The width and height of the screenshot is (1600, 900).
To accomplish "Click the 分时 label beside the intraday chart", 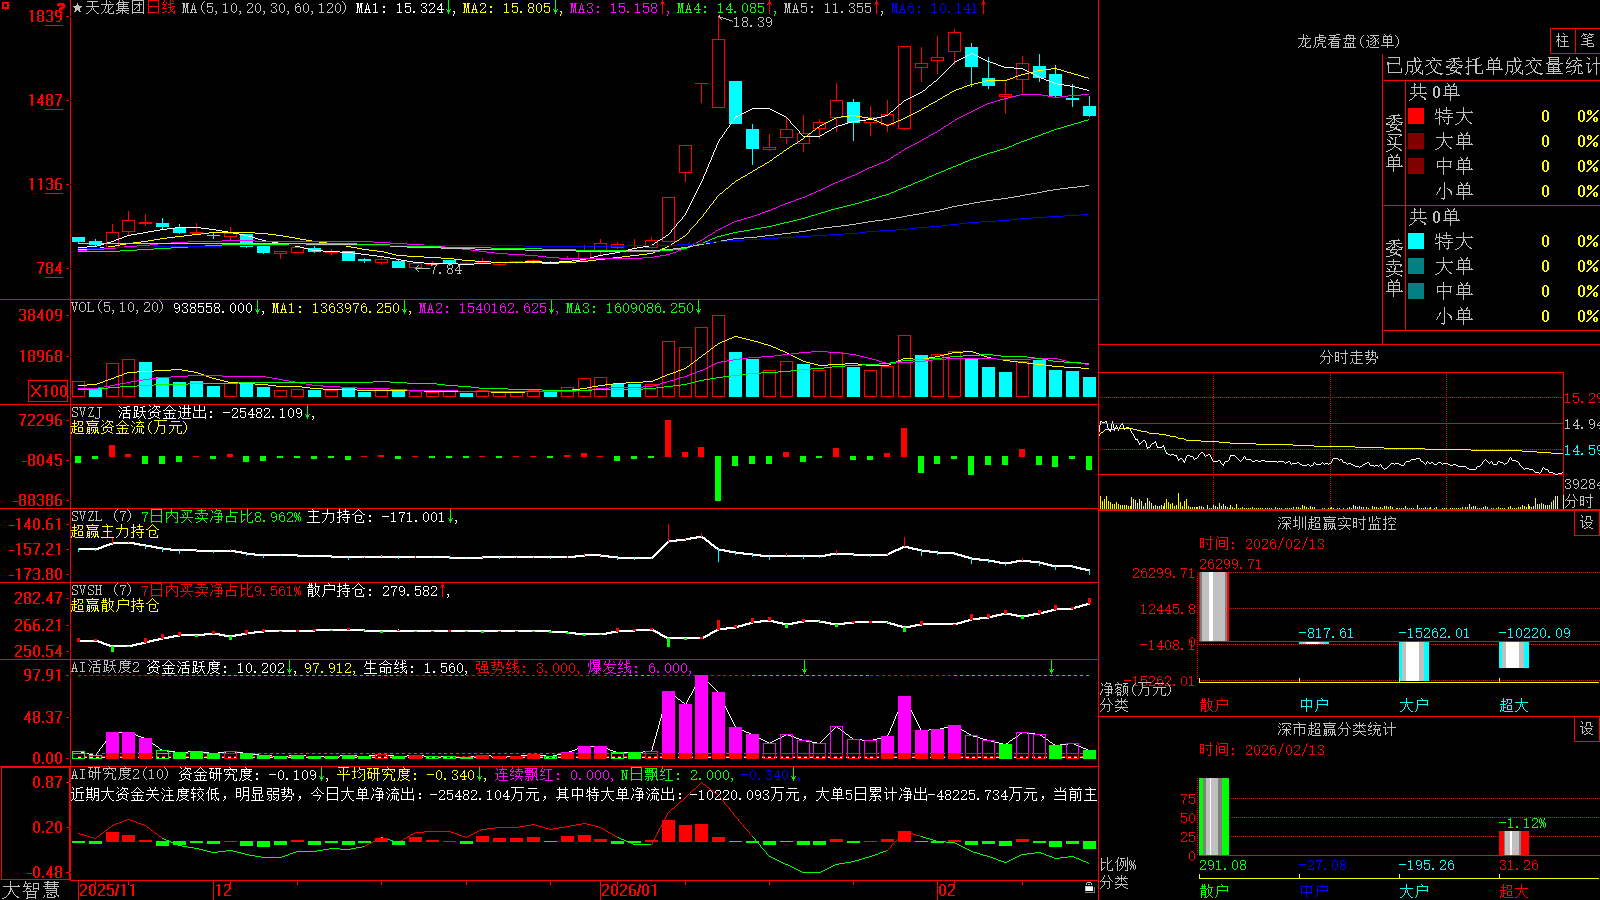I will (1578, 501).
